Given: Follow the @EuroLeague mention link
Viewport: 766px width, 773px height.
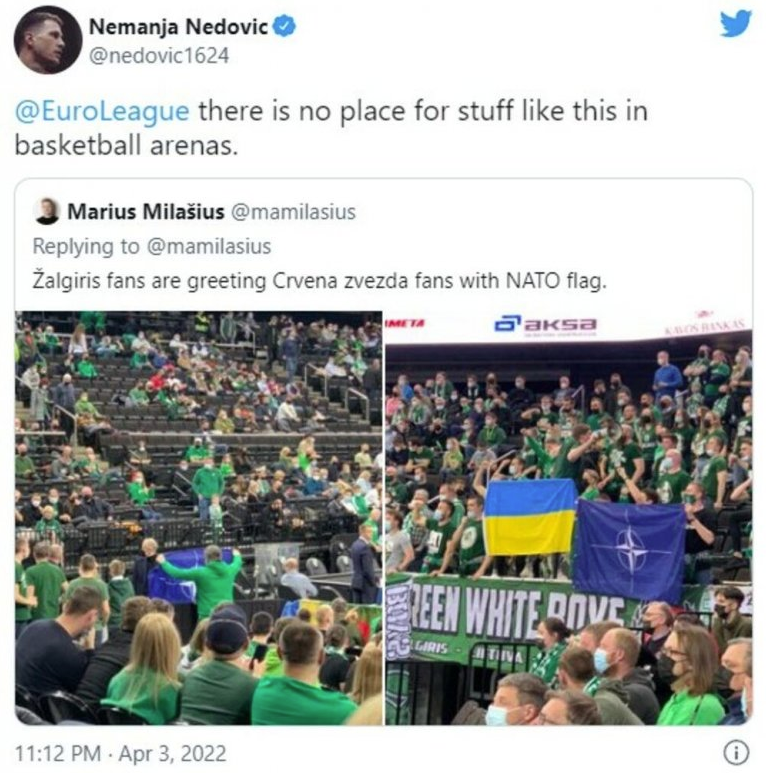Looking at the screenshot, I should coord(102,111).
